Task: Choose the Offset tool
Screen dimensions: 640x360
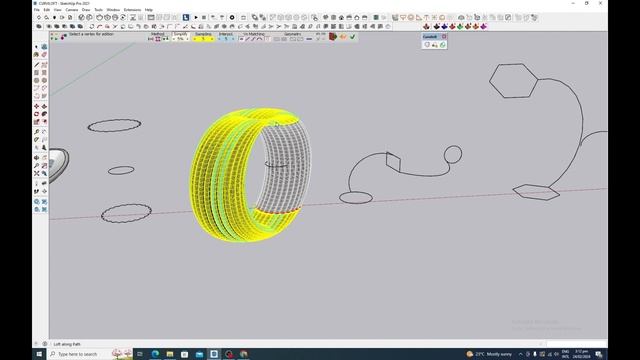Action: (44, 122)
